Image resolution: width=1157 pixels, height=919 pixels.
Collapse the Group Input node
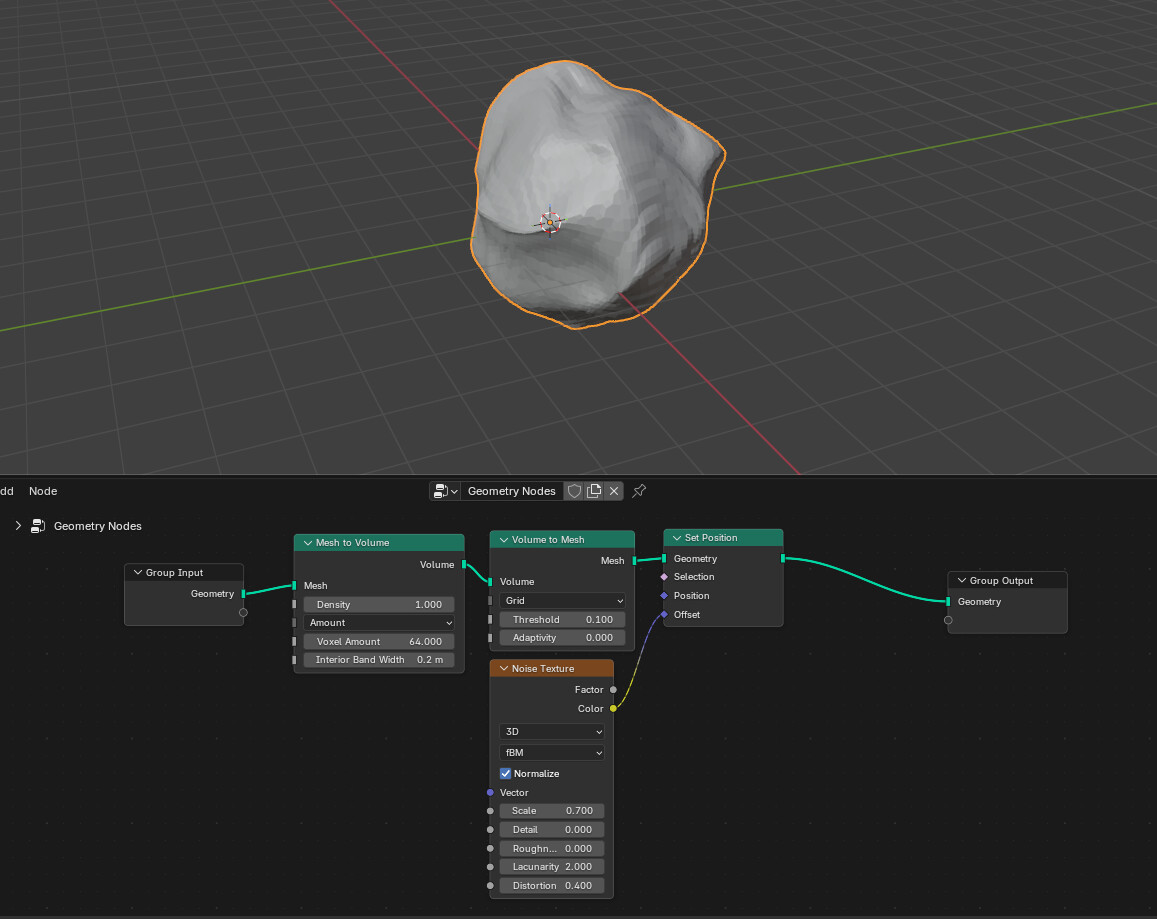[137, 573]
